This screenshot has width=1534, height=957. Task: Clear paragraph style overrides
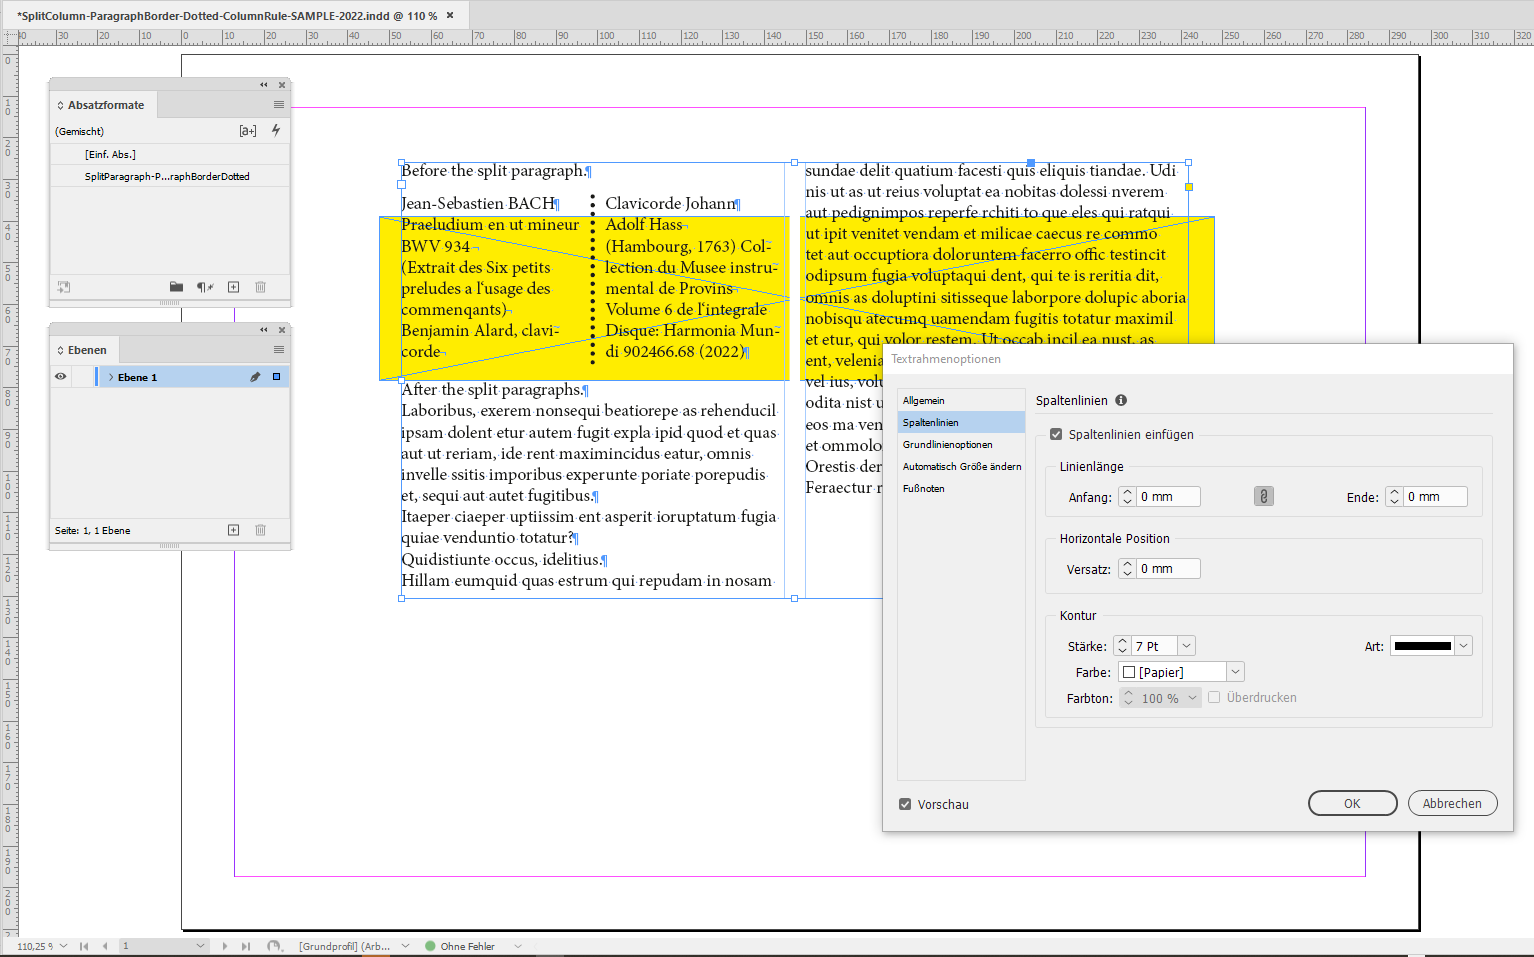204,287
